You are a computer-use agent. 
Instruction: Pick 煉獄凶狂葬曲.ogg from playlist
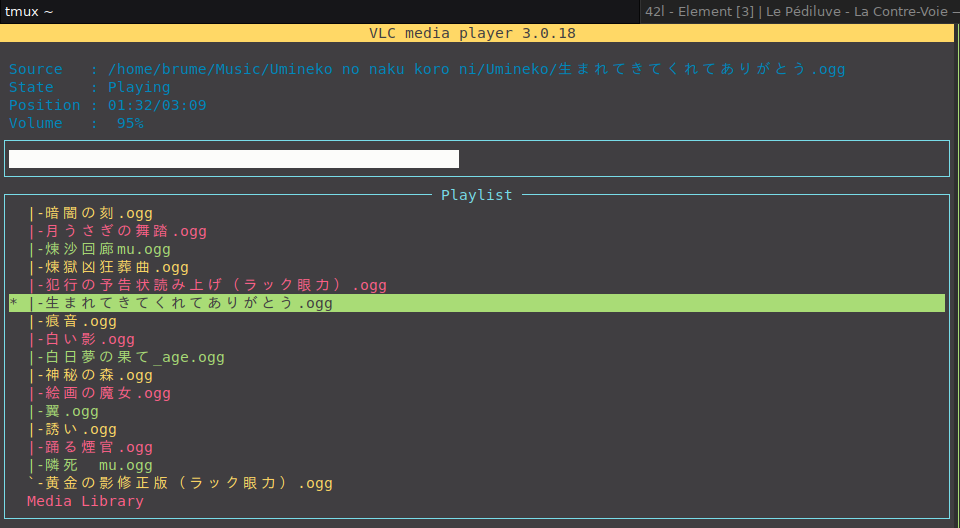coord(109,267)
